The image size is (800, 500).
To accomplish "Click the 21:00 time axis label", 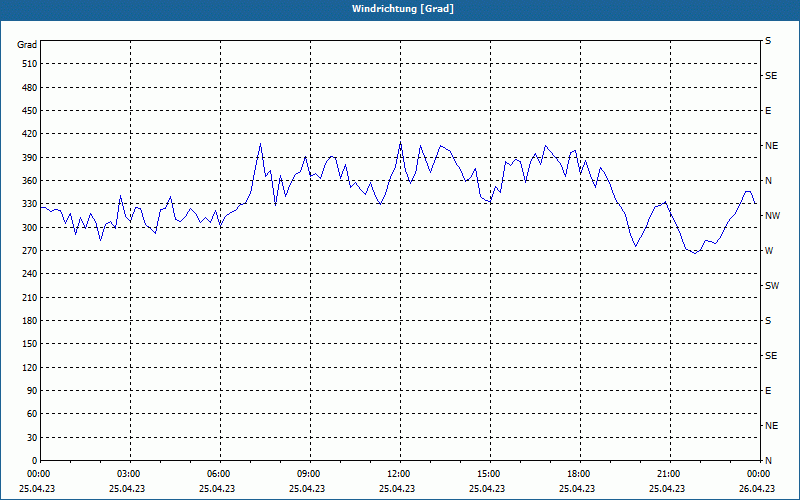I will (x=669, y=474).
